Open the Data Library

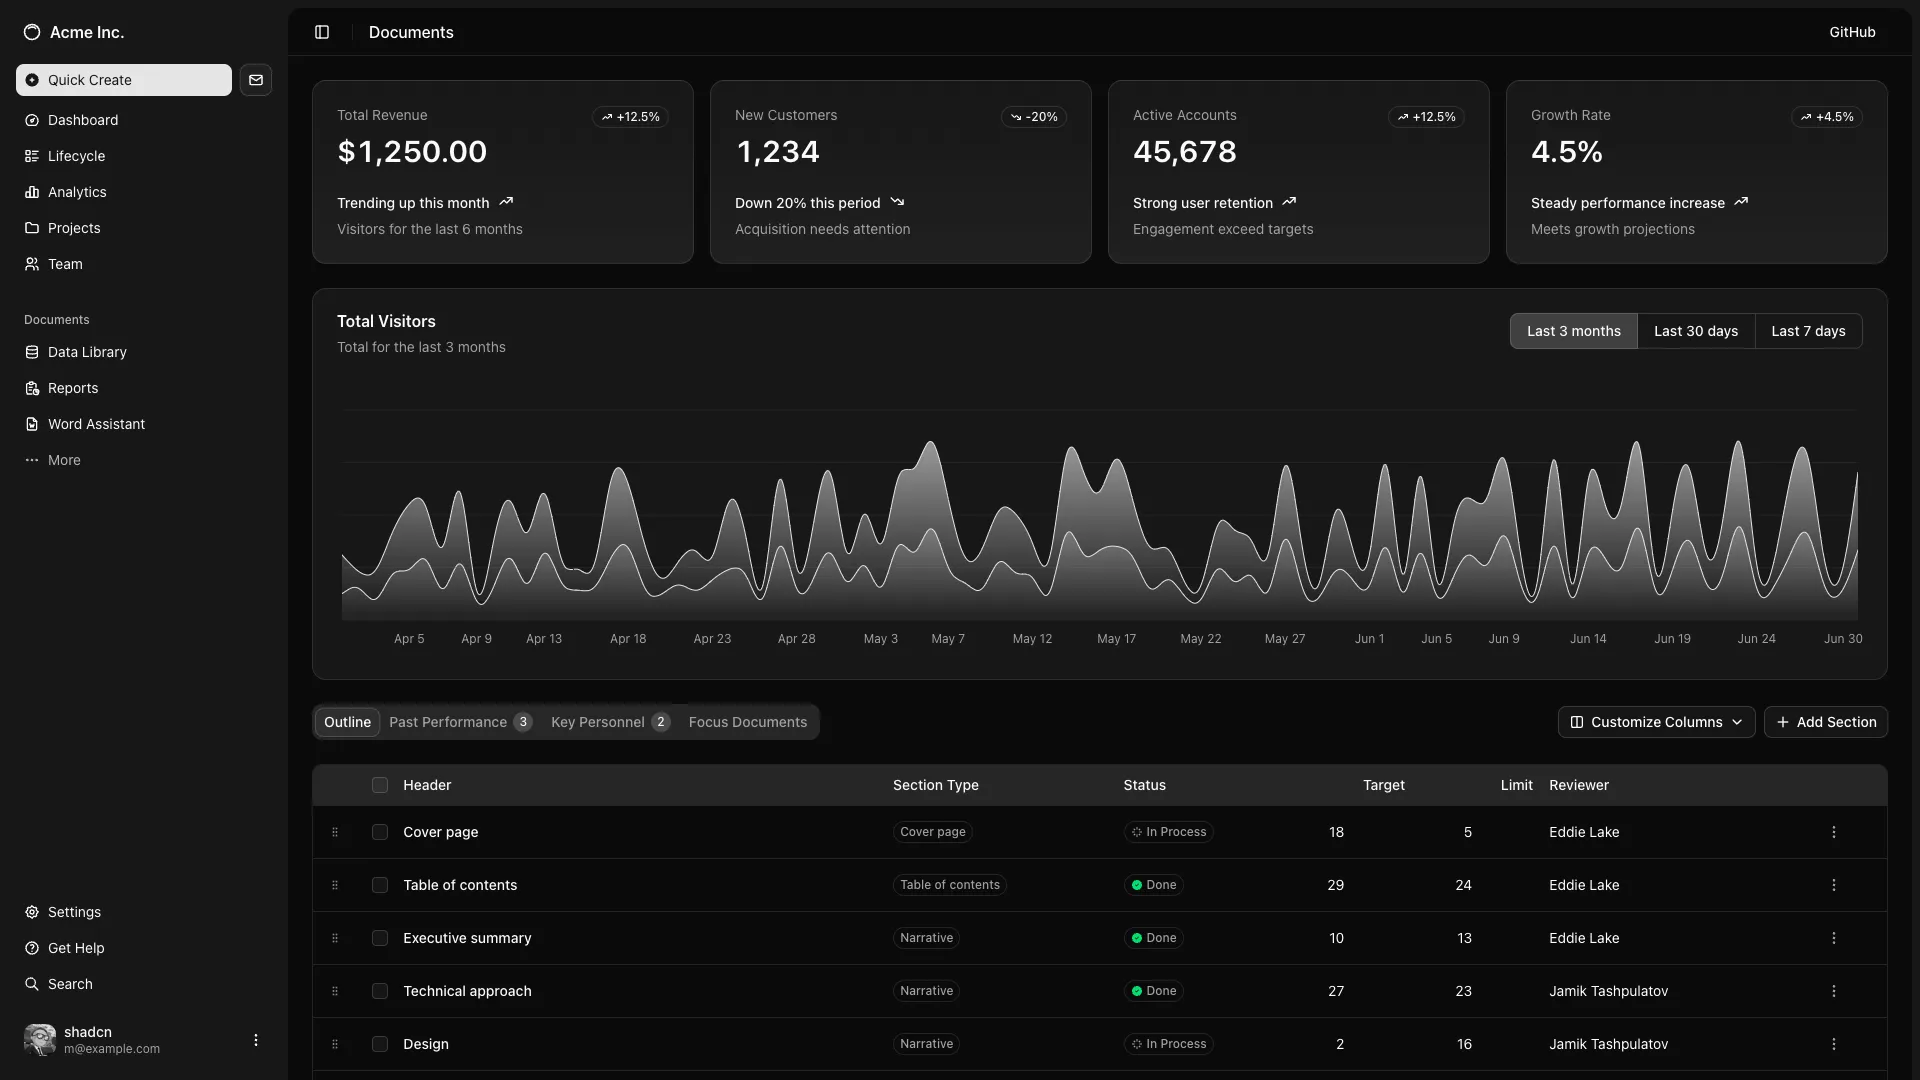tap(86, 352)
